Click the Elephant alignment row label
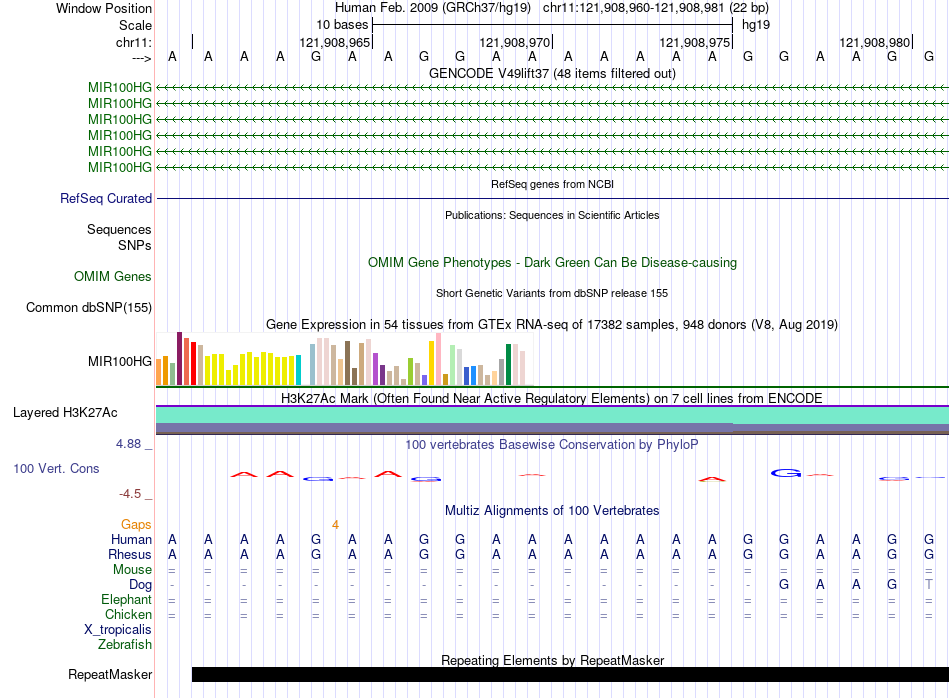The image size is (950, 698). (126, 599)
